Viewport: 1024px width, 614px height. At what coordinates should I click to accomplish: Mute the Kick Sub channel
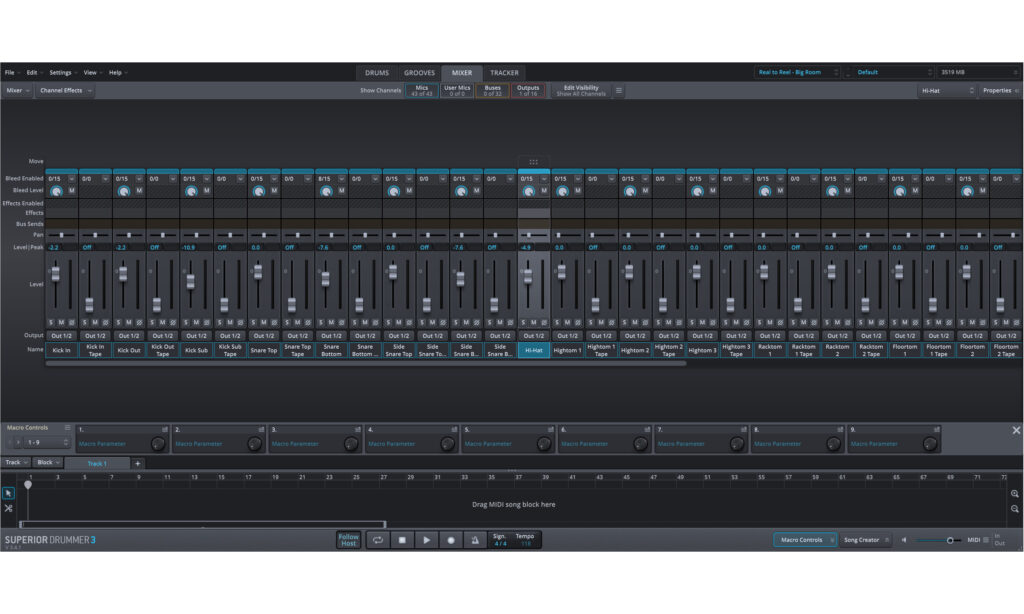[x=197, y=323]
